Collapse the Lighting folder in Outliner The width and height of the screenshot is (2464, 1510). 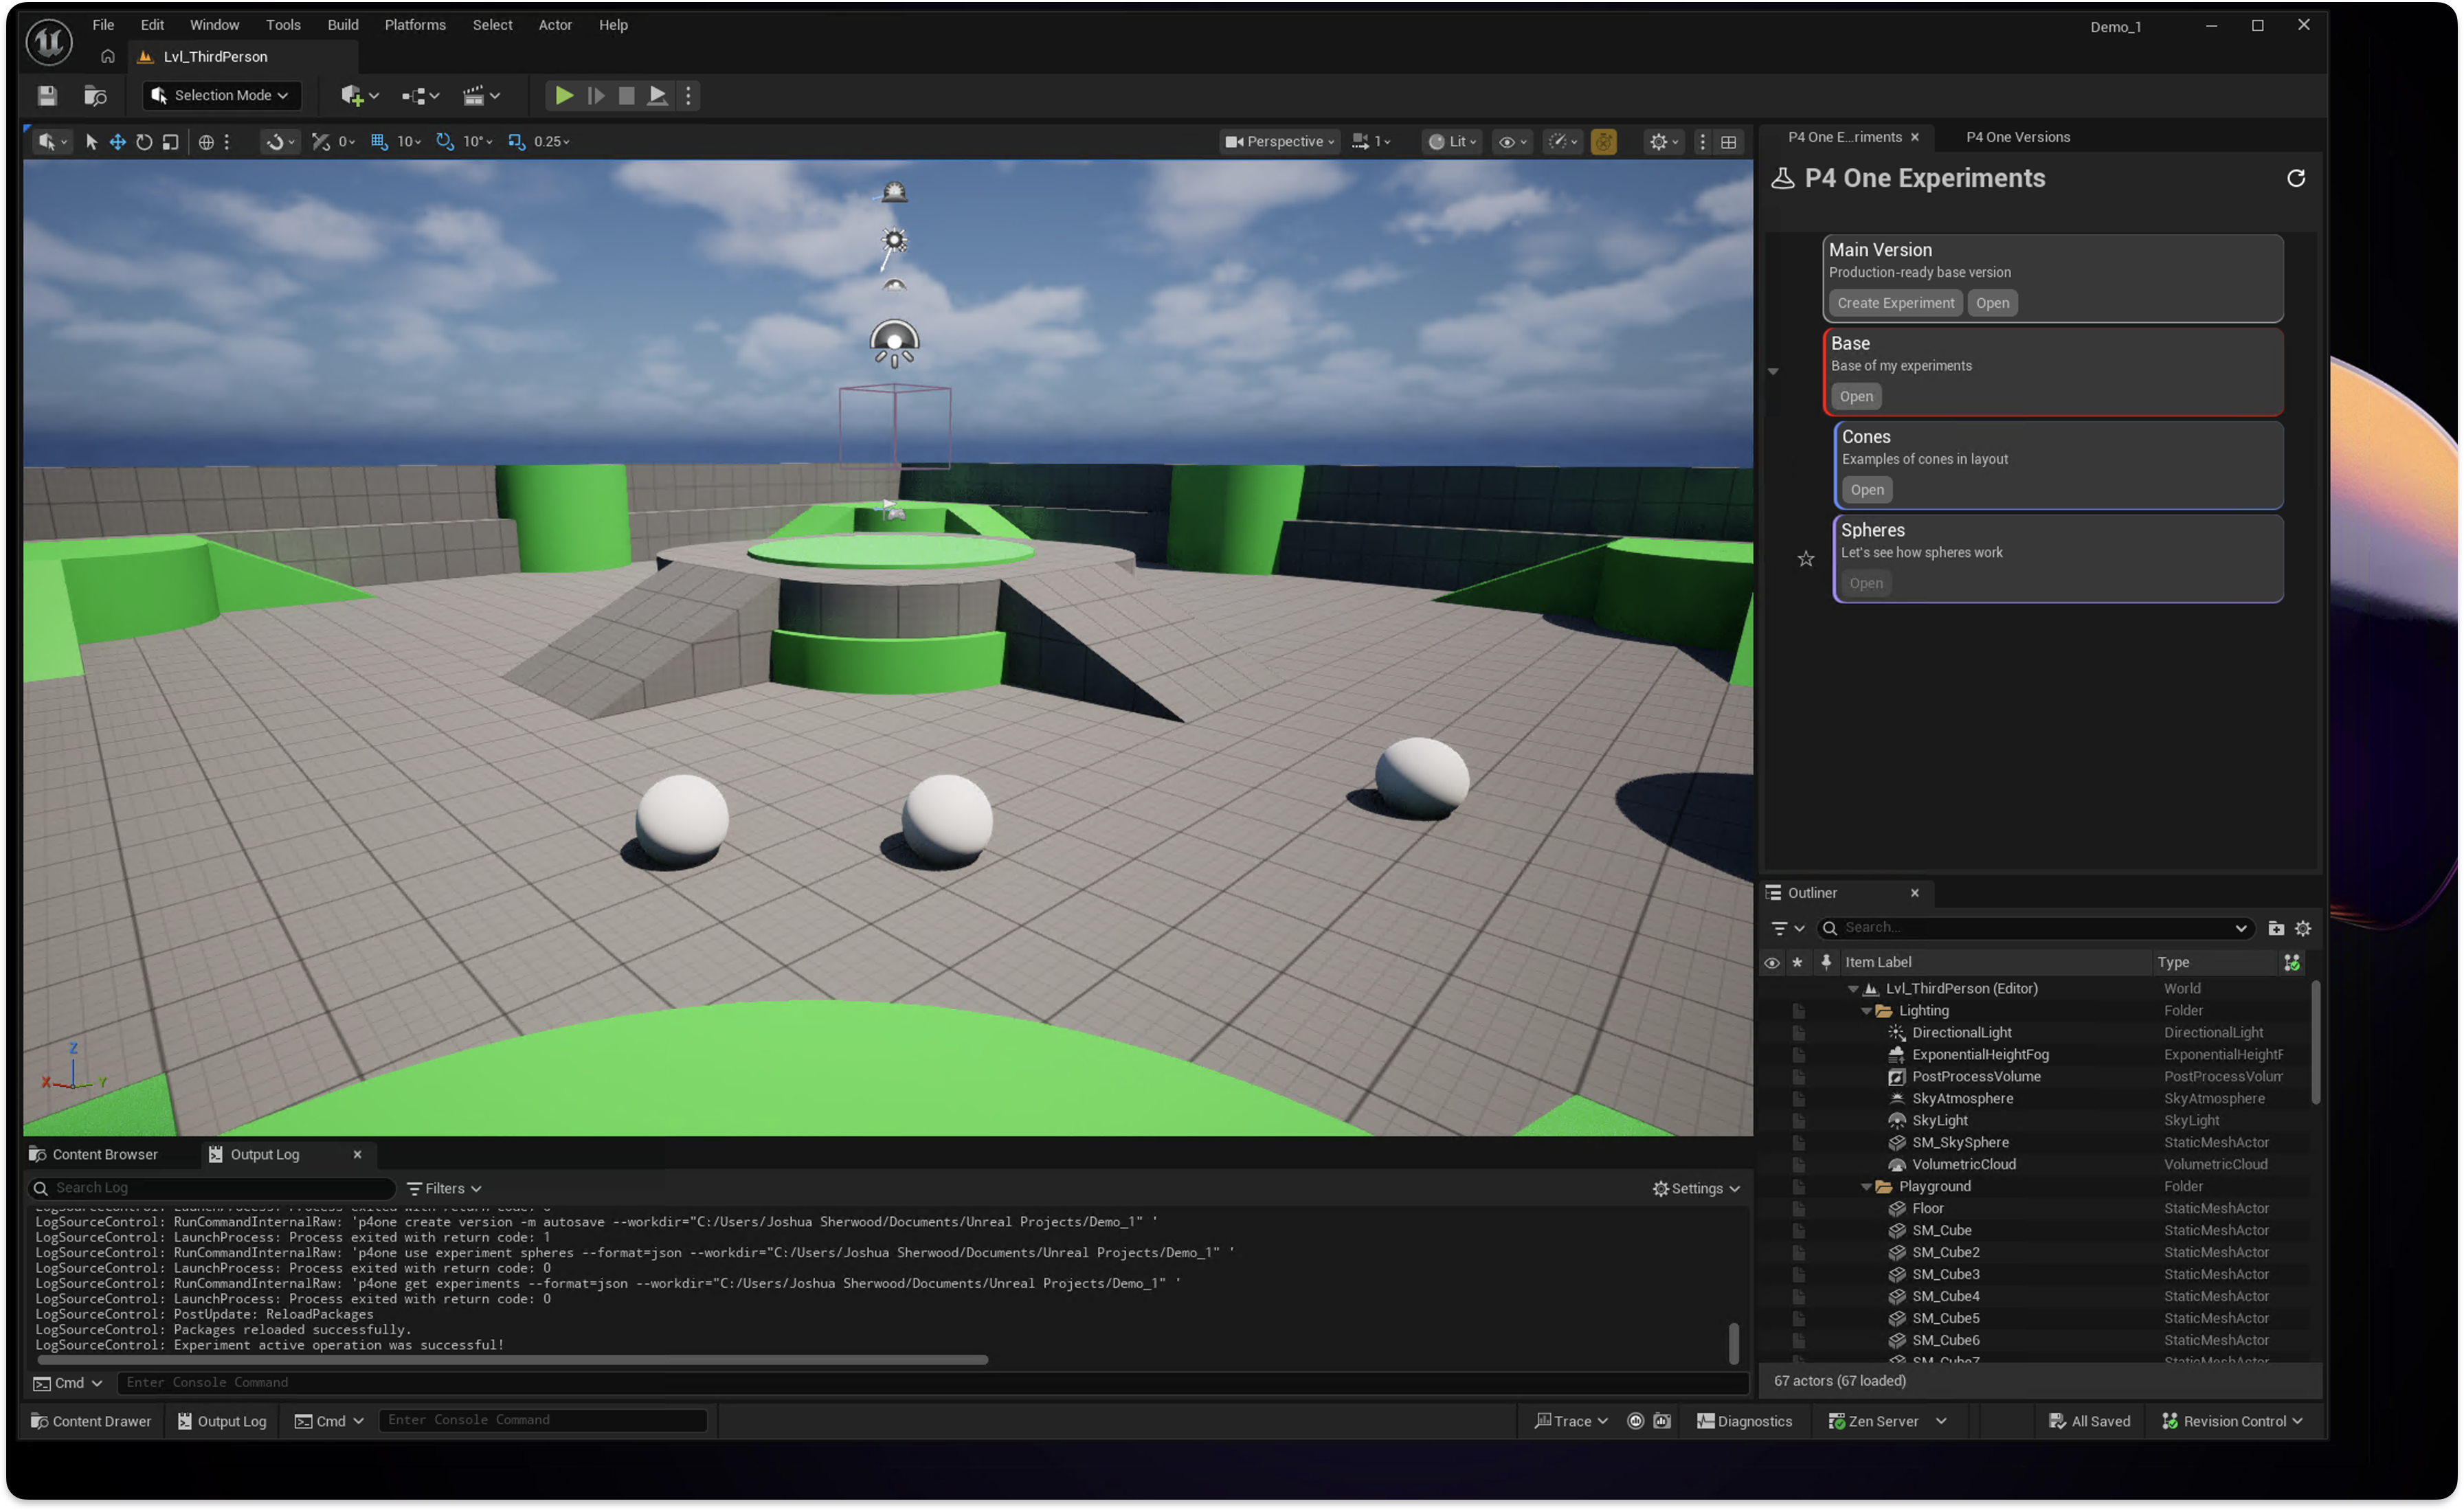click(x=1866, y=1011)
